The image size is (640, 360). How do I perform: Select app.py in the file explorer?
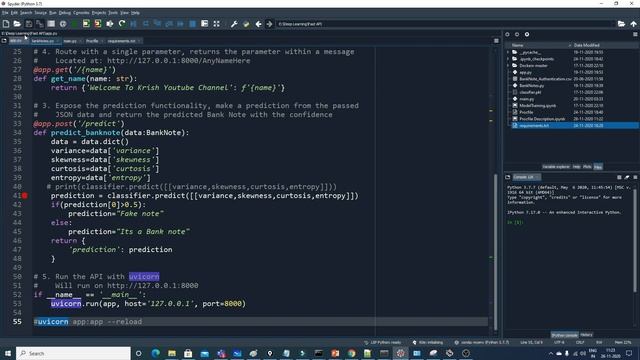[x=525, y=72]
